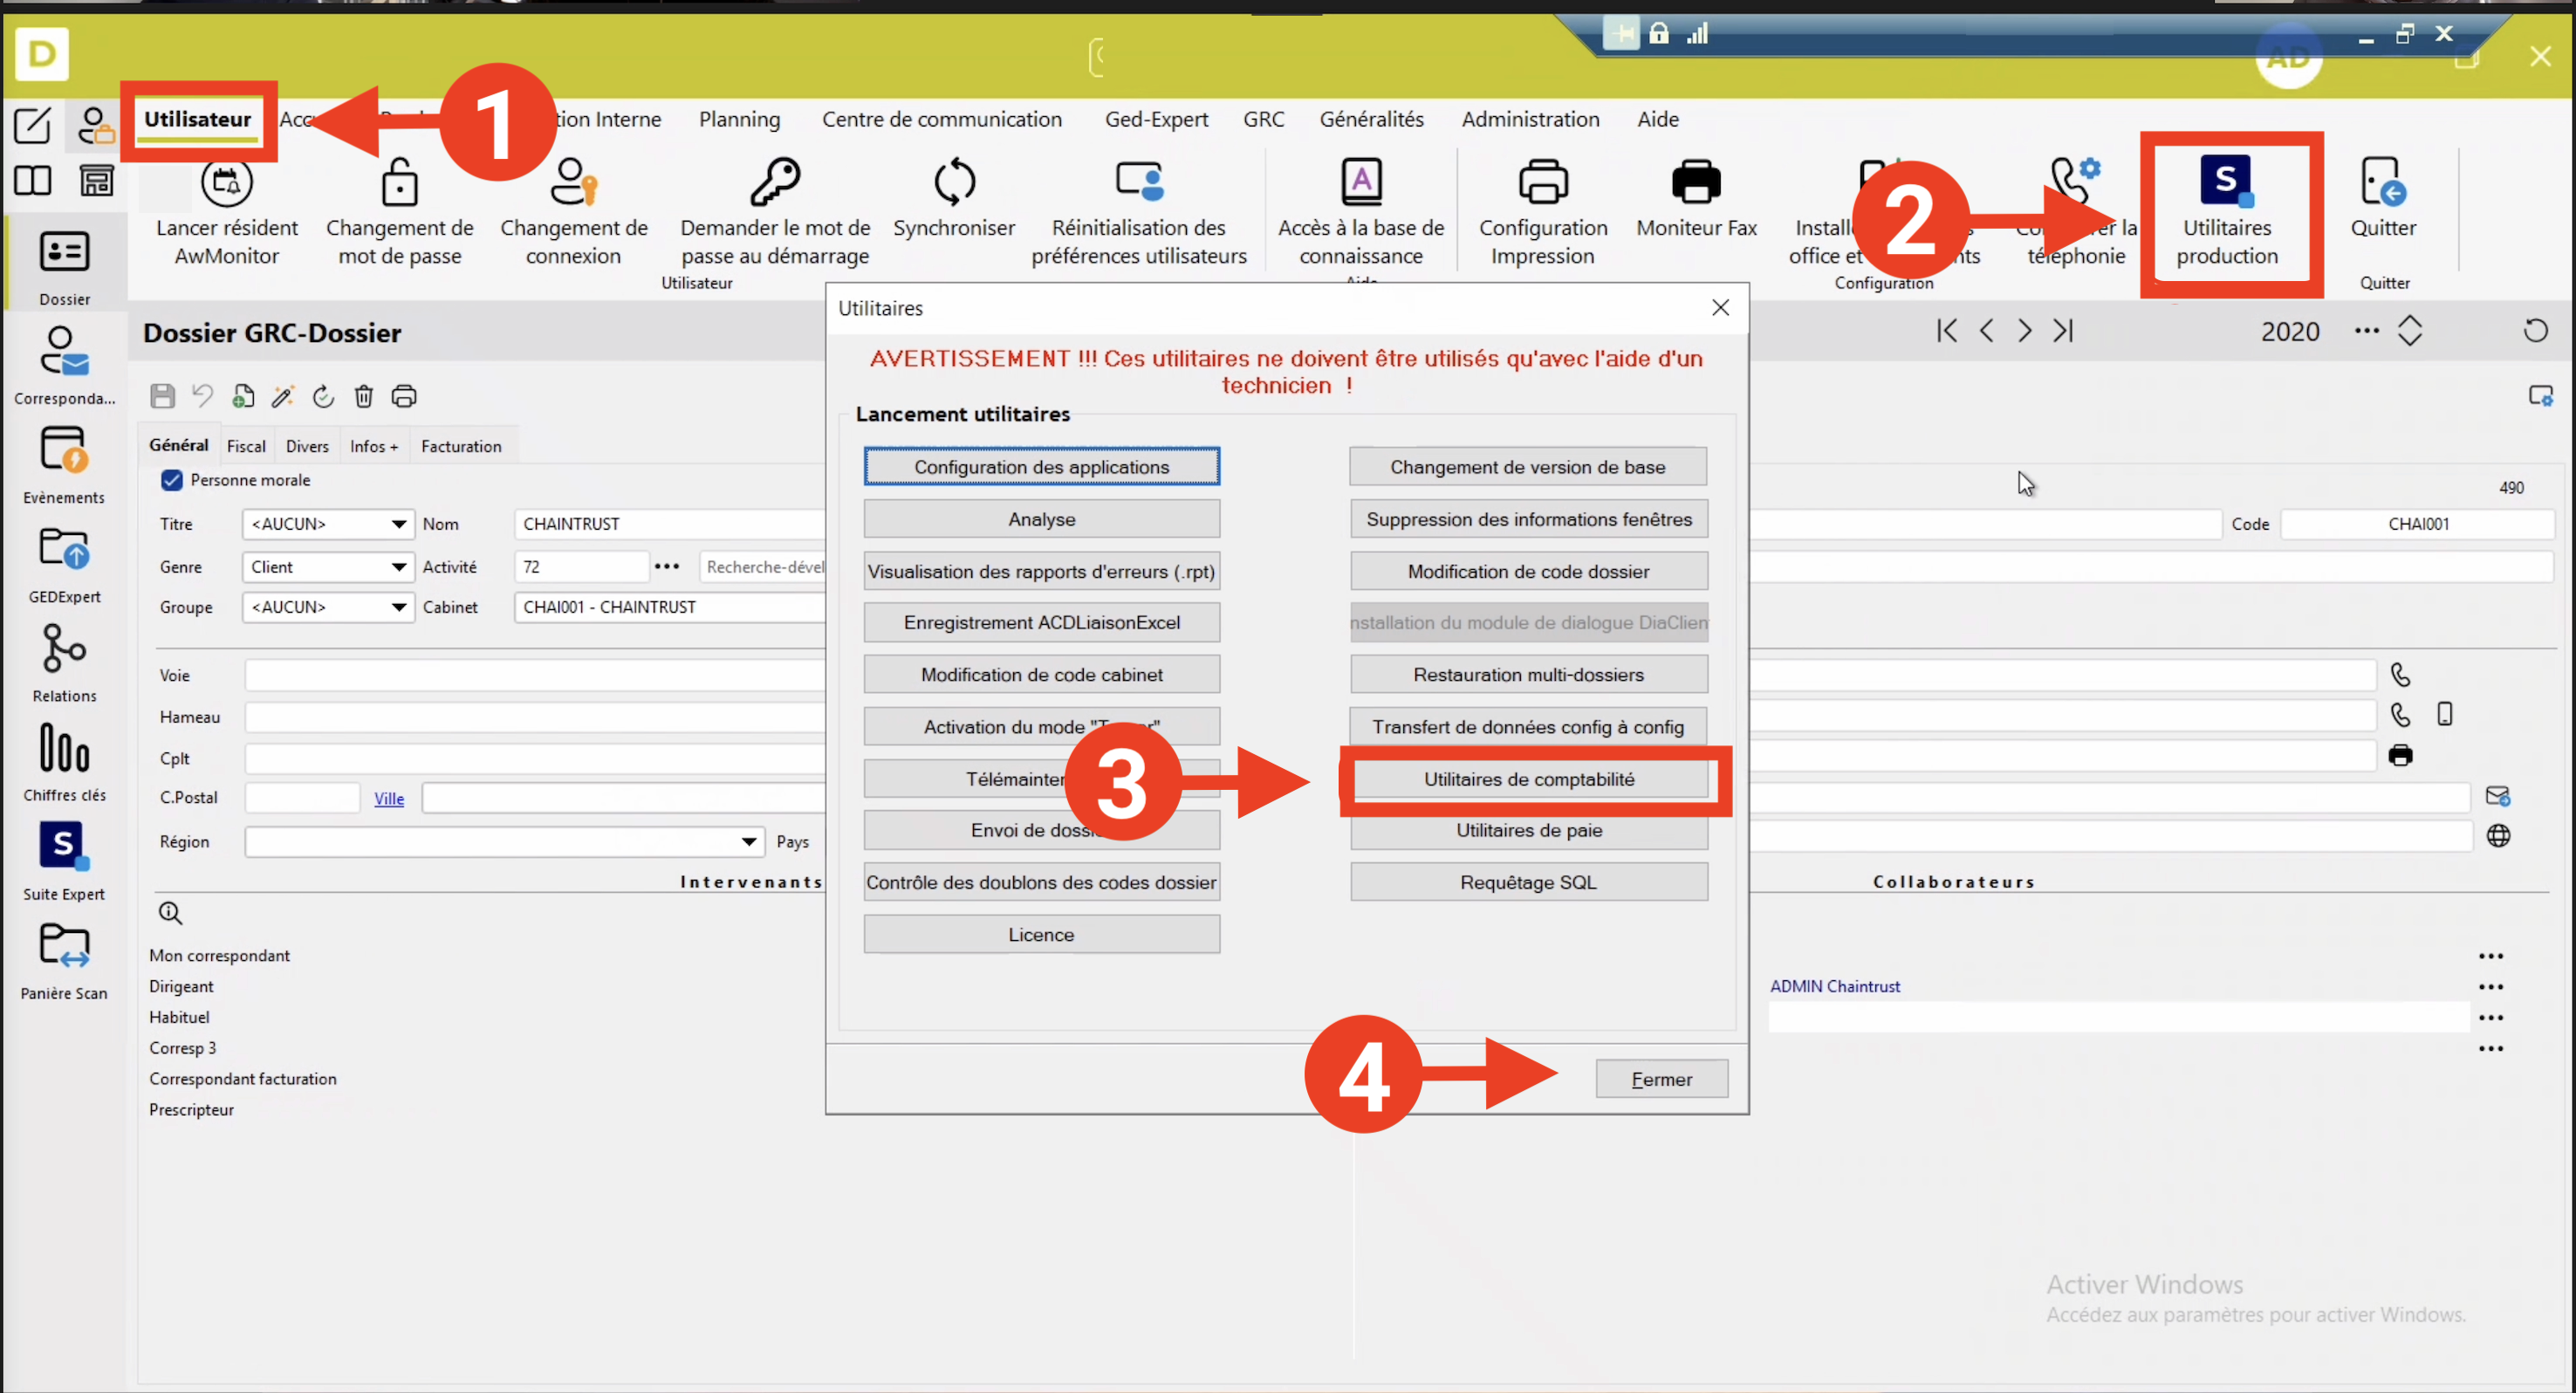Screen dimensions: 2576x1393
Task: Open Relations sidebar module
Action: pyautogui.click(x=64, y=663)
